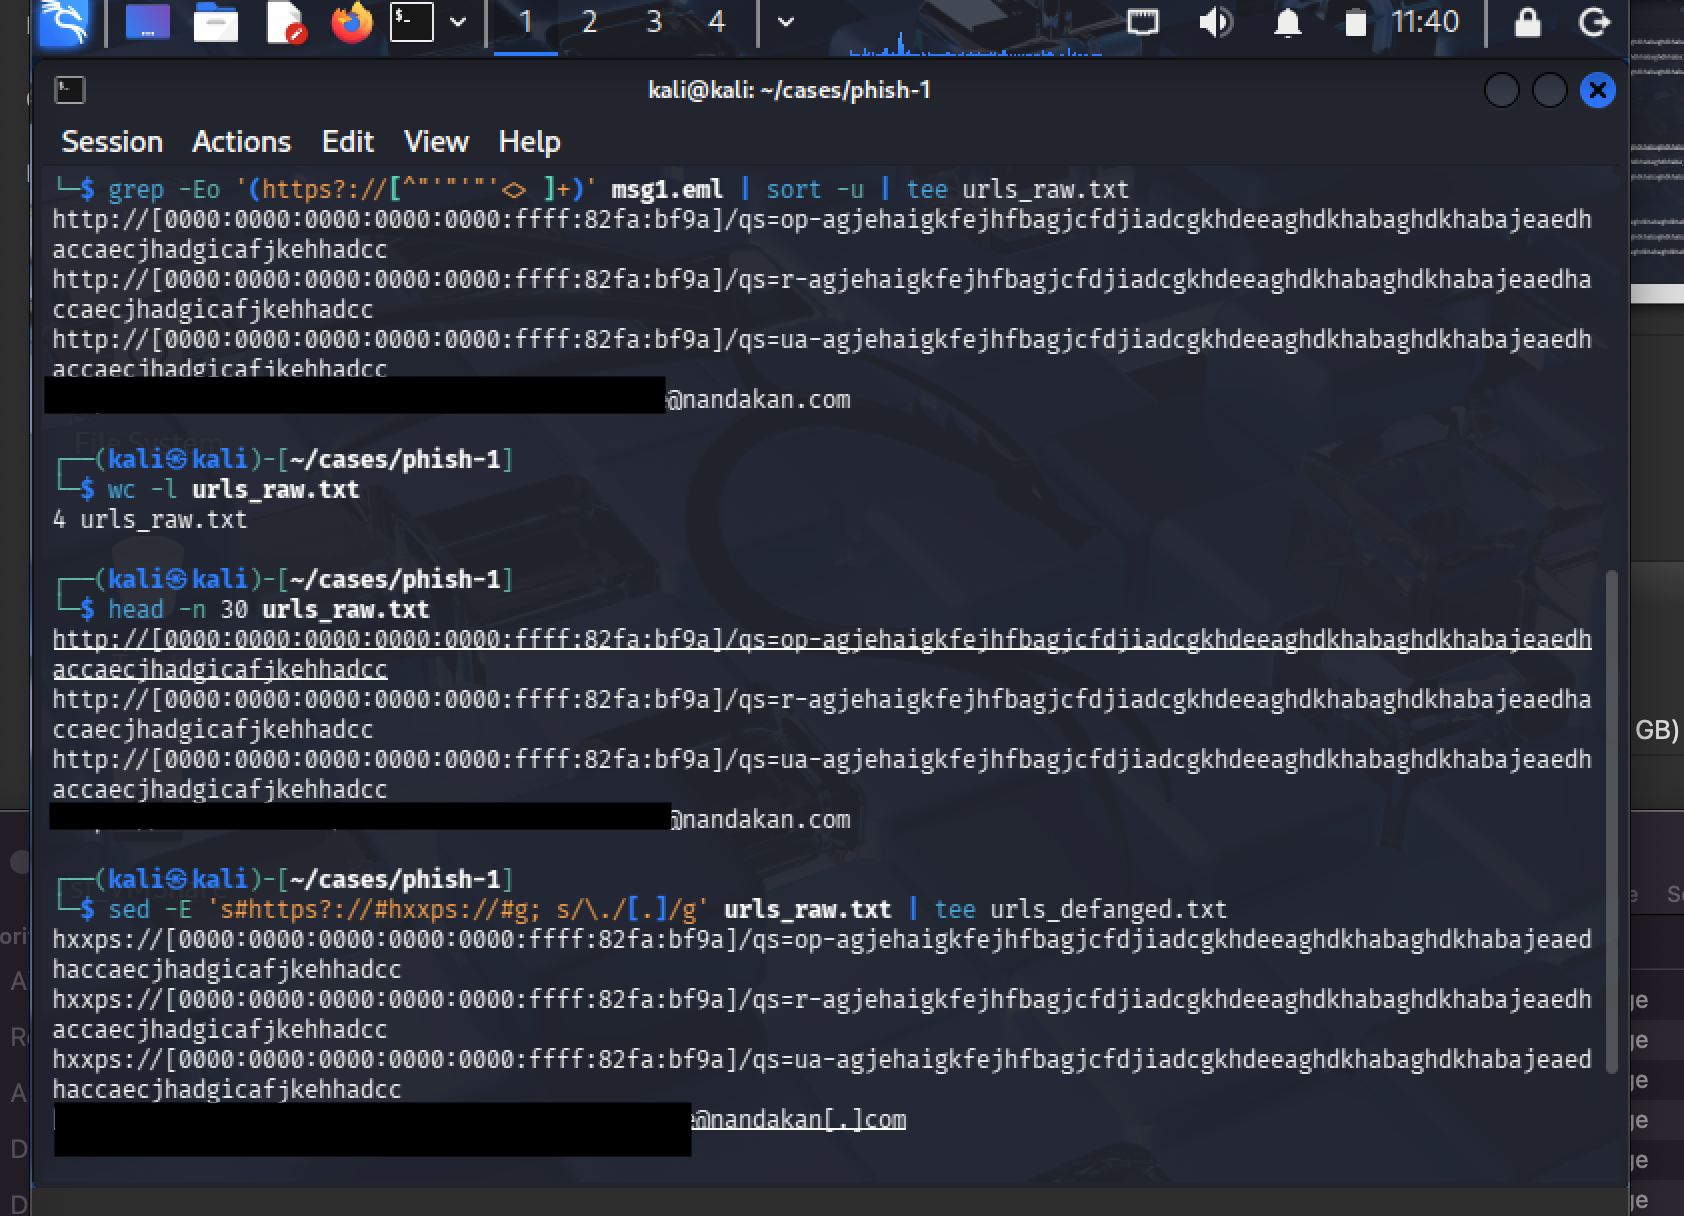Open the Actions menu
1684x1216 pixels.
click(x=241, y=142)
